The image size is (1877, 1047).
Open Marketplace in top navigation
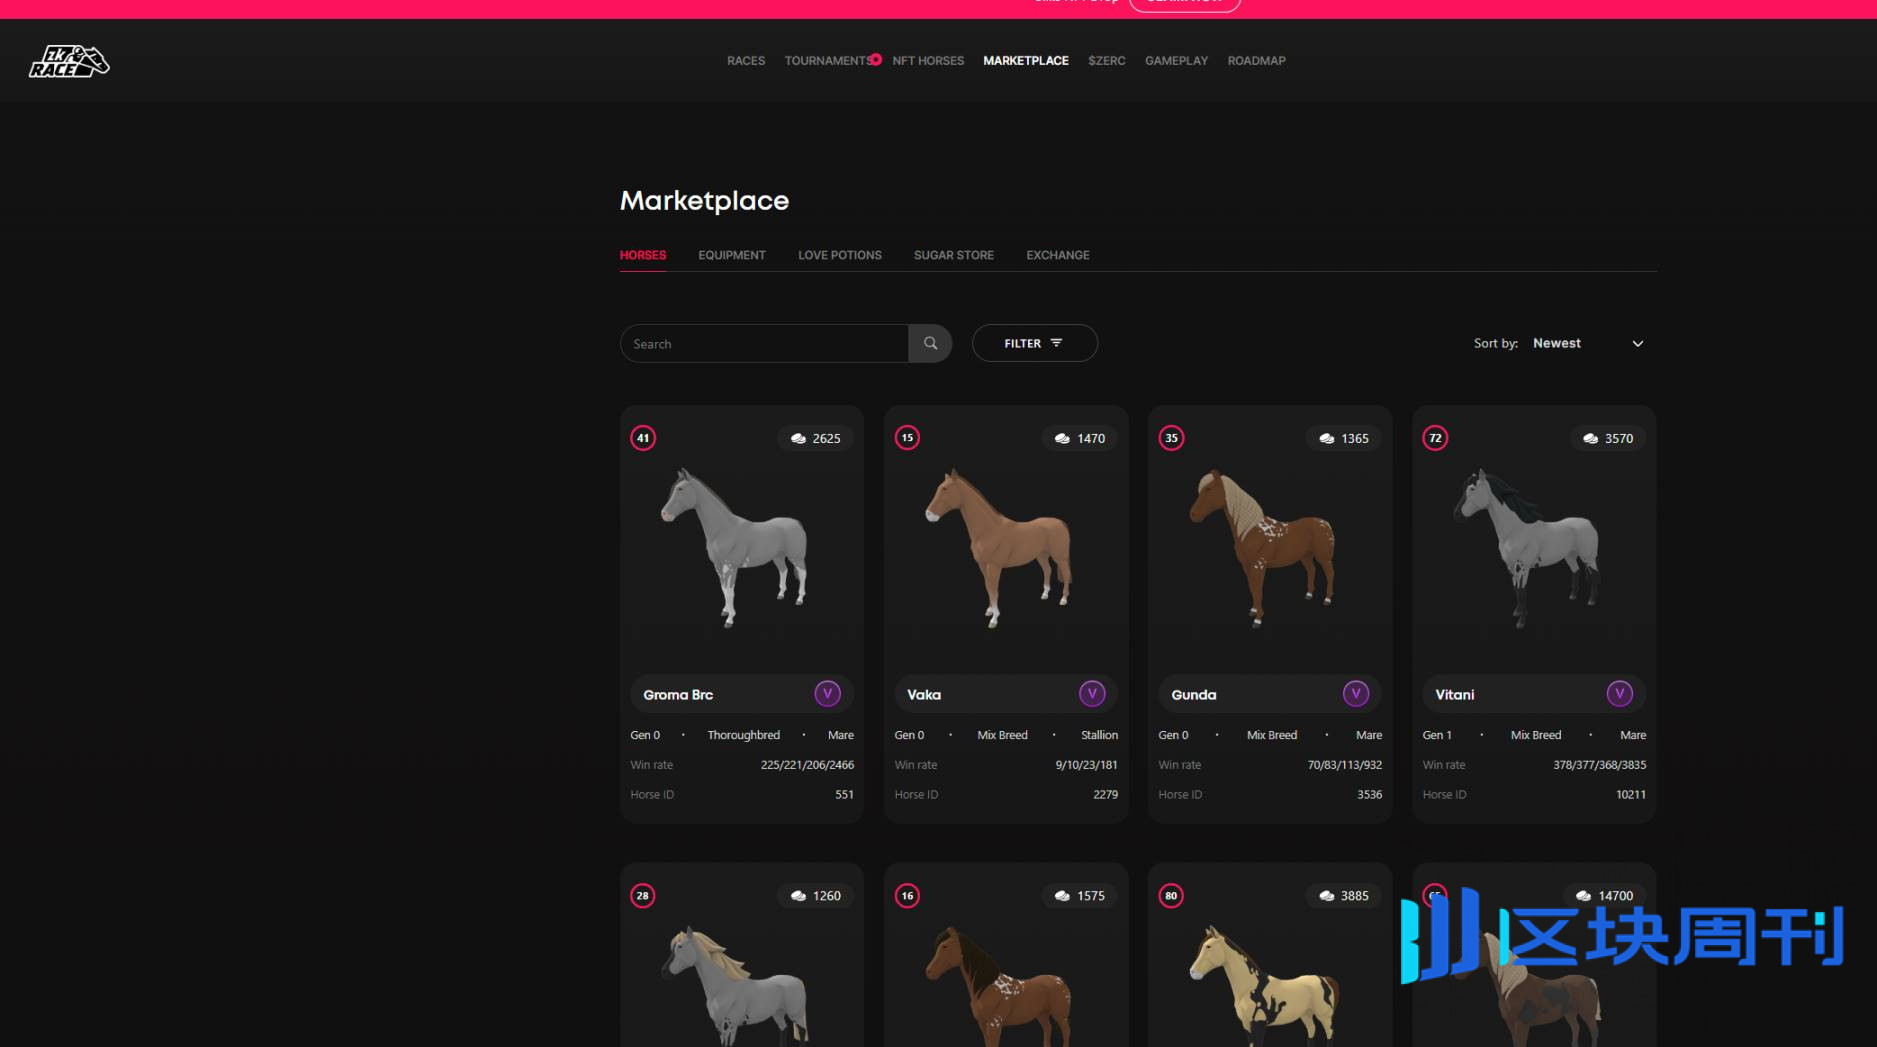click(1026, 61)
